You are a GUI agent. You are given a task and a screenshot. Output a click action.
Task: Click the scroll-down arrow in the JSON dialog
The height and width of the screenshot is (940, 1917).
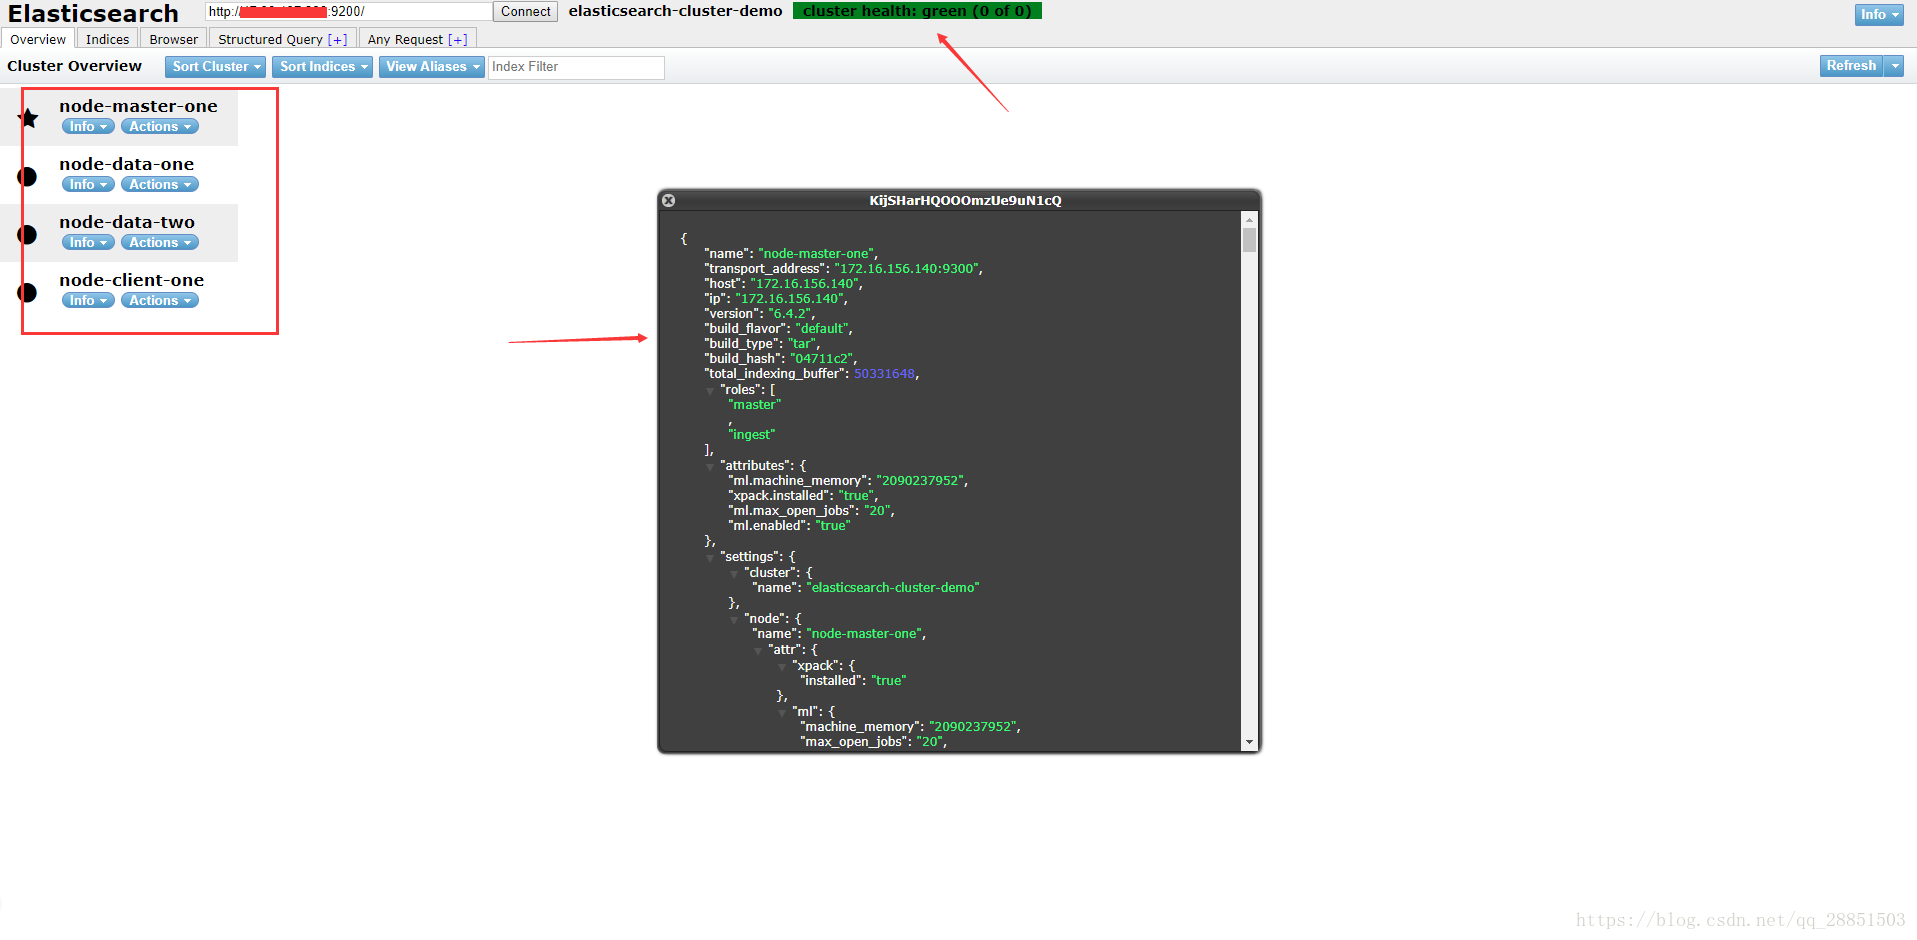[x=1249, y=742]
